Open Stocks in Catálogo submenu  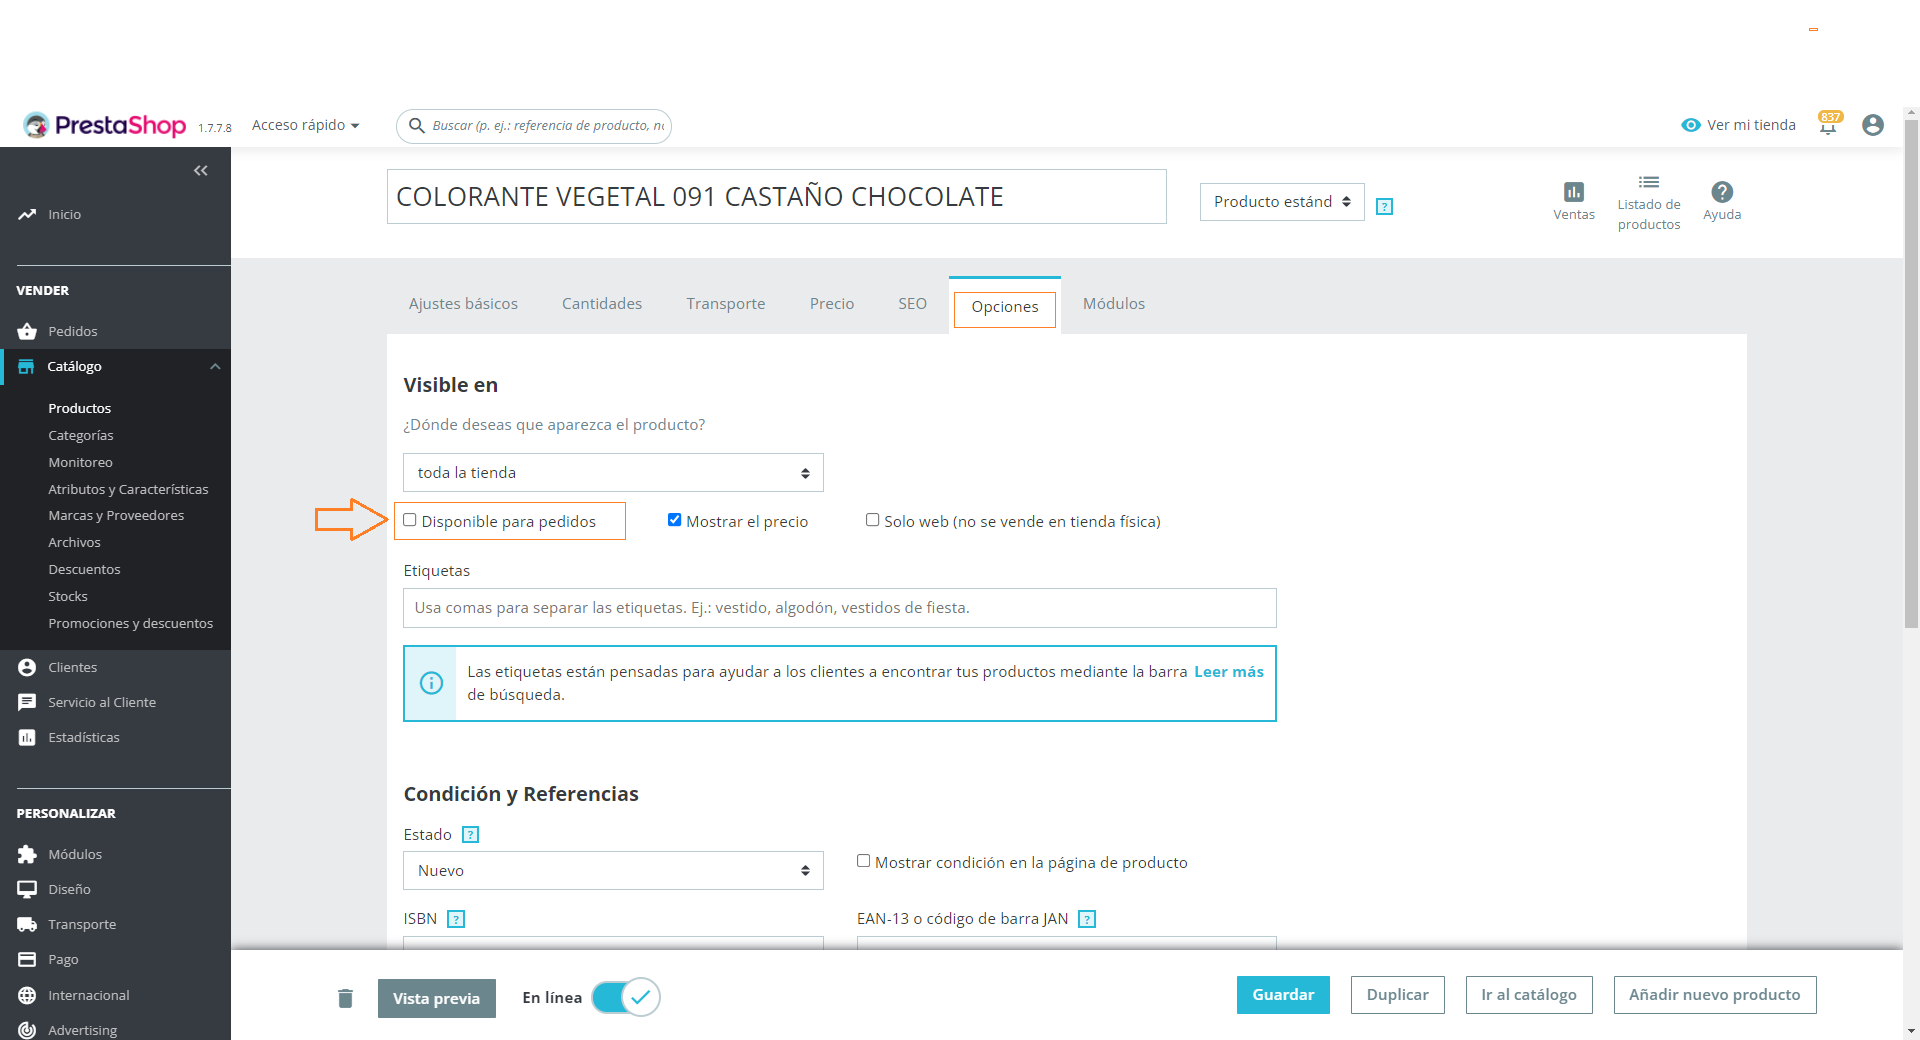[x=68, y=596]
